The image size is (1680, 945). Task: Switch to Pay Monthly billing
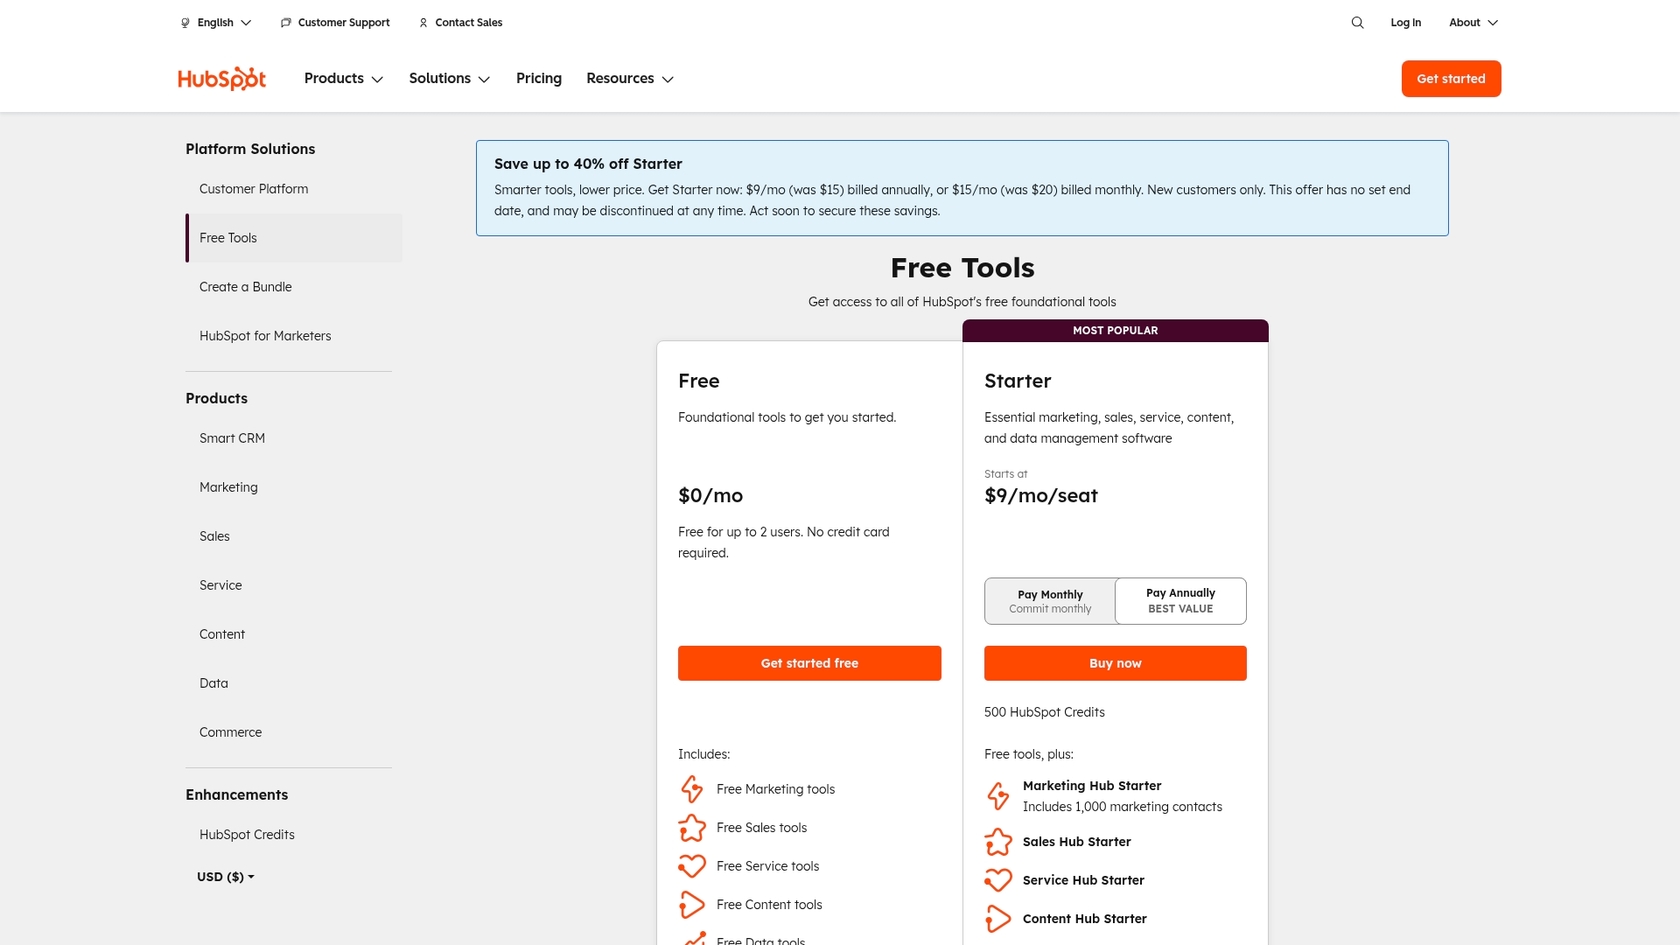(1050, 600)
